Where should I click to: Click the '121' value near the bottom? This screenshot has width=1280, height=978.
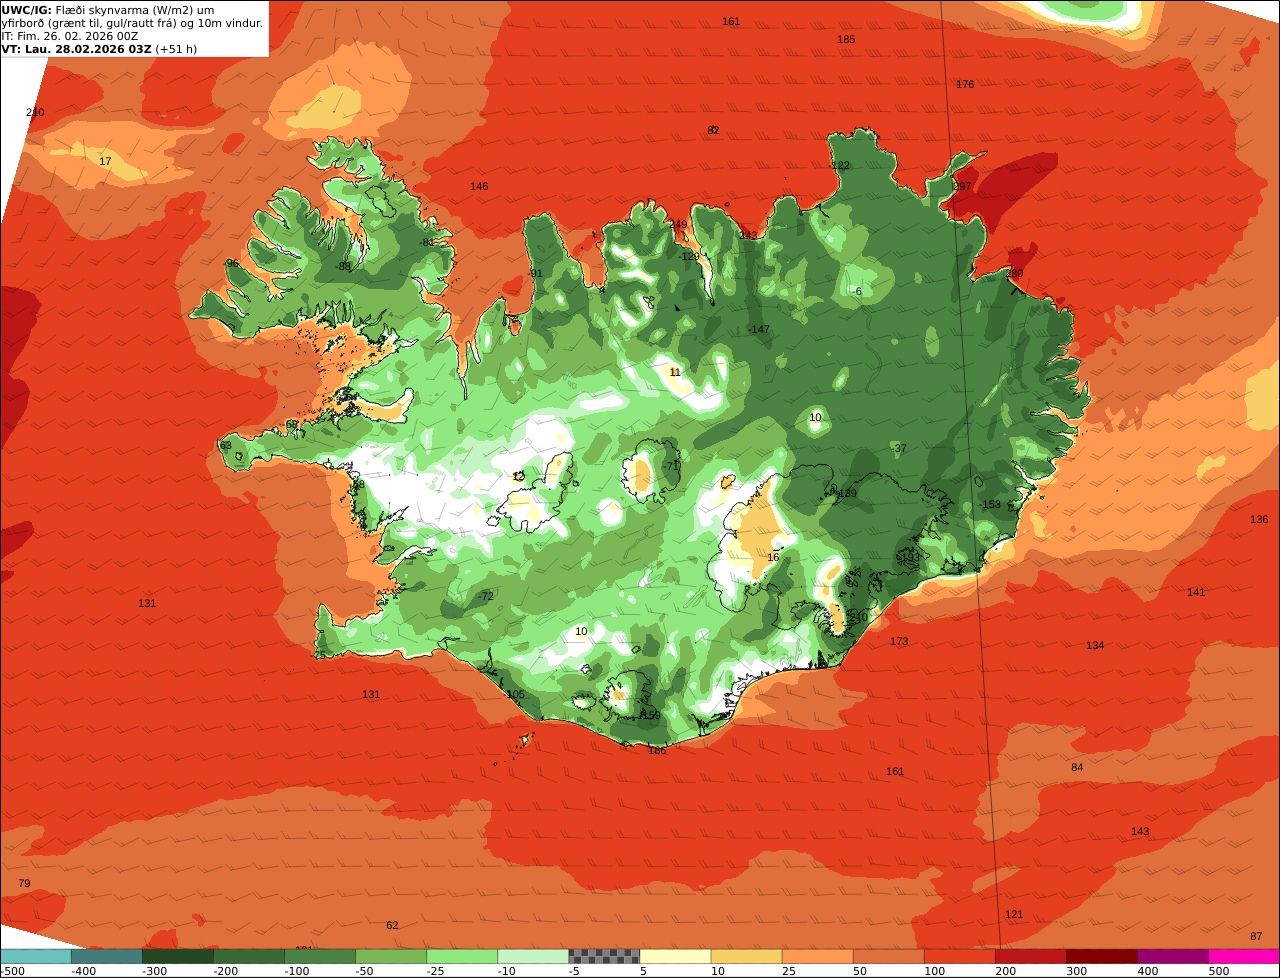[1014, 914]
